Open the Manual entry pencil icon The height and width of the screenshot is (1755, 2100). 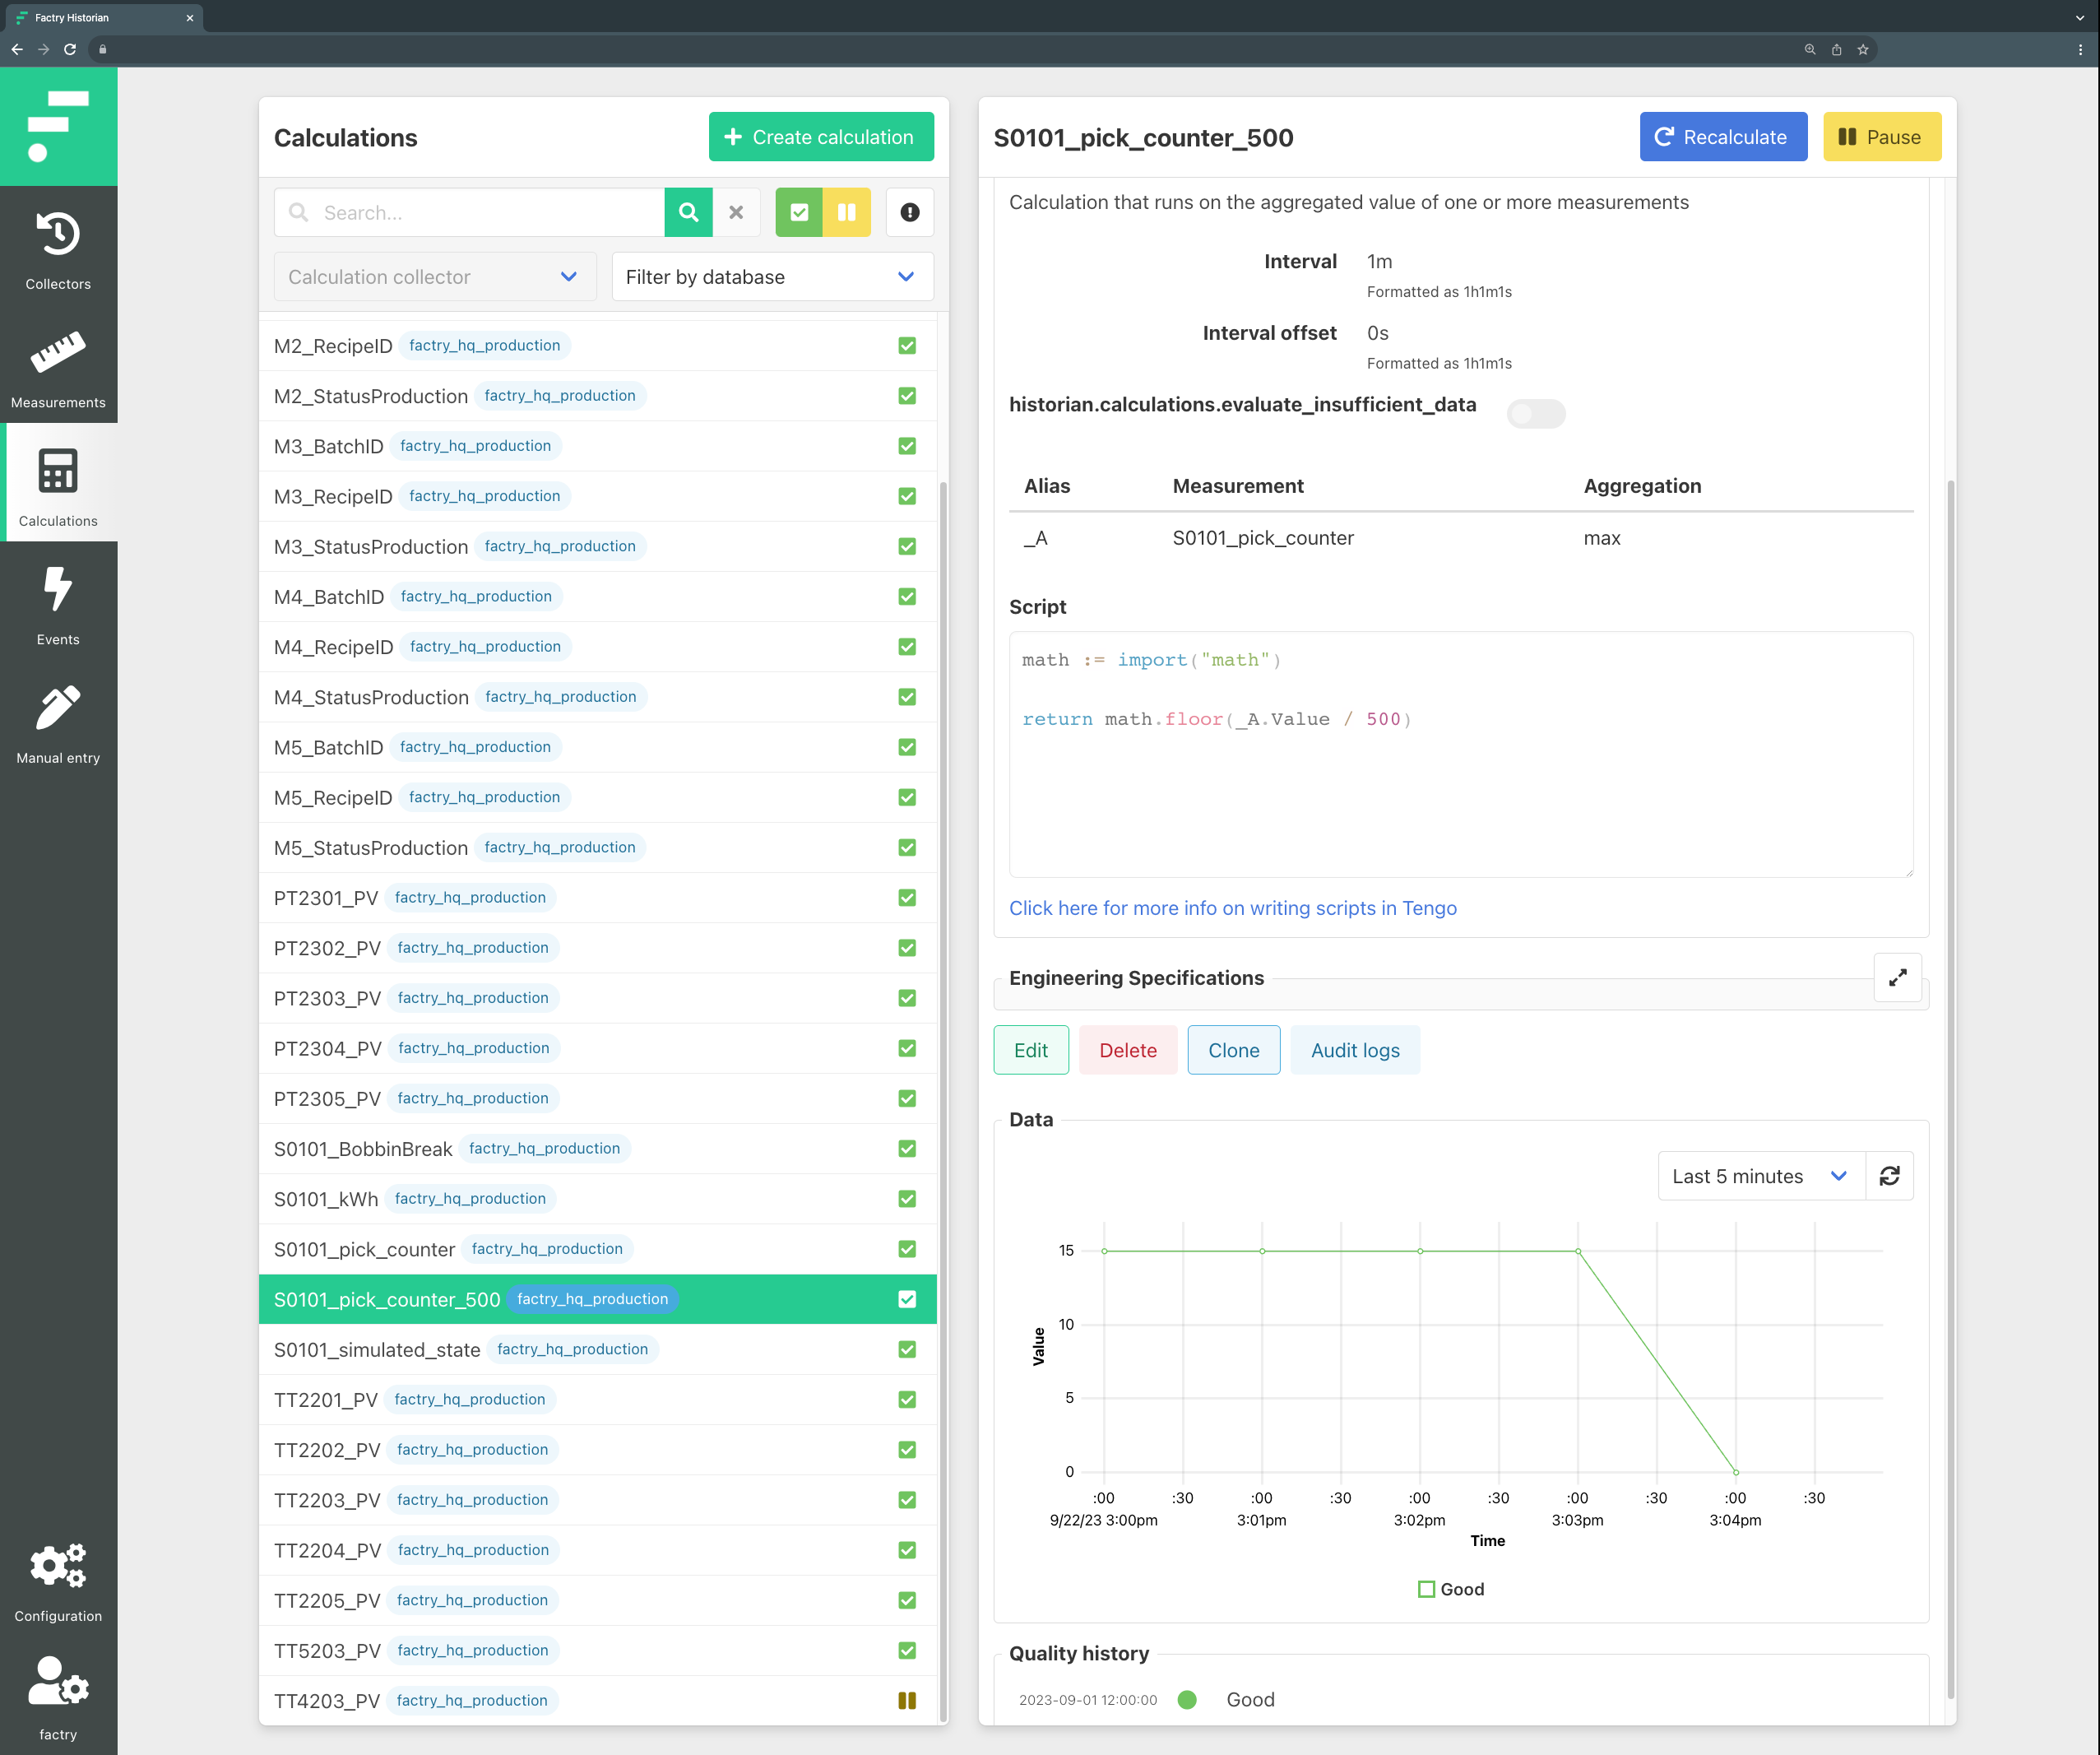(x=58, y=723)
